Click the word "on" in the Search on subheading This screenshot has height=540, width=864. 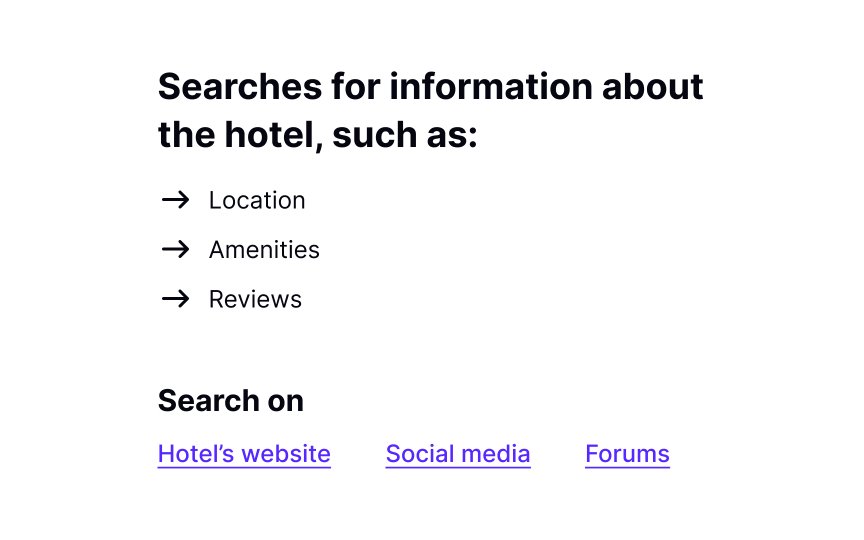click(285, 401)
